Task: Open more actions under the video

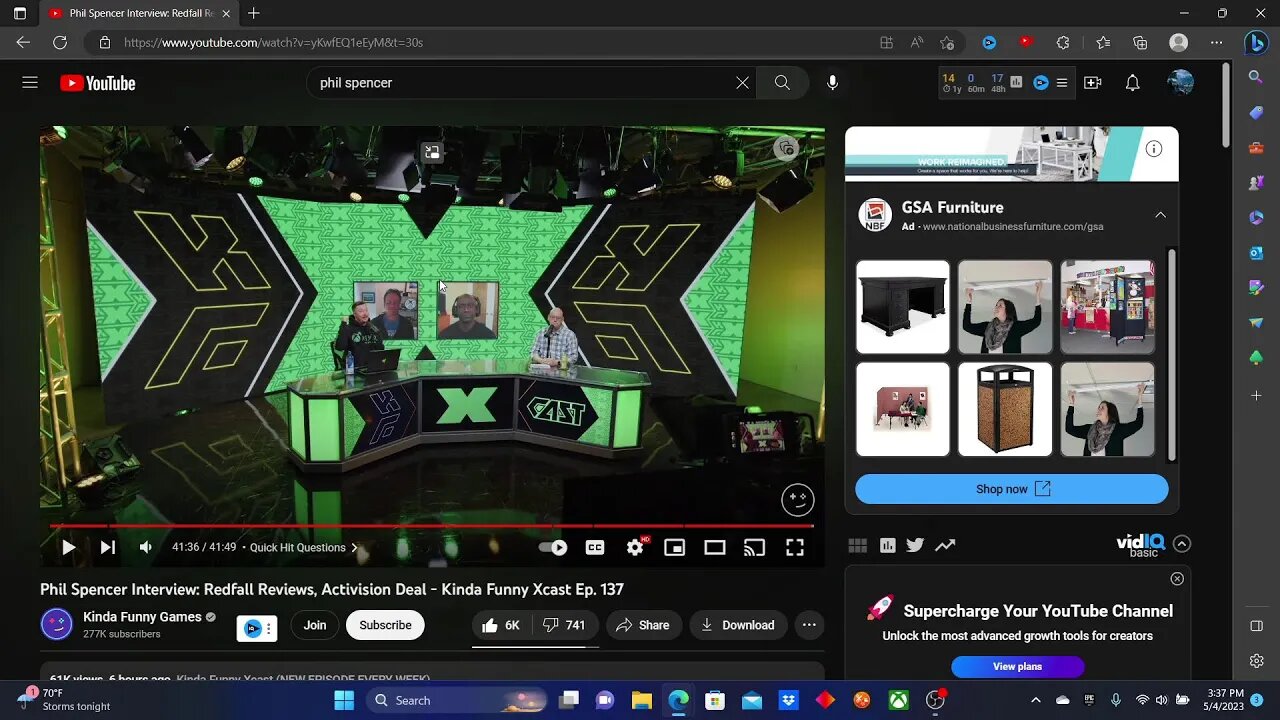Action: tap(809, 625)
